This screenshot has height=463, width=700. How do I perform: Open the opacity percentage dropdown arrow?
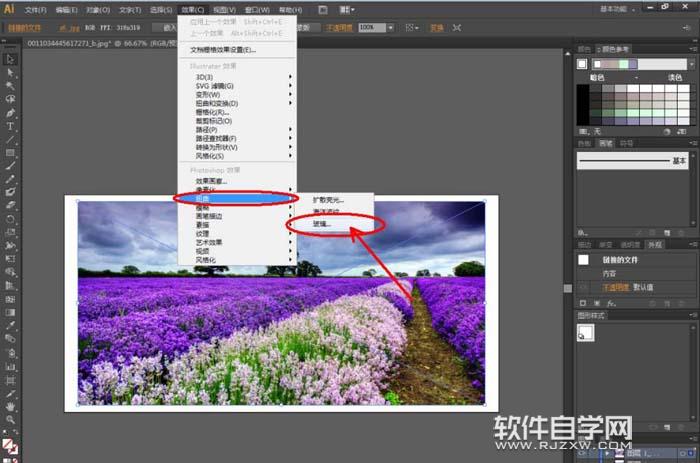click(x=391, y=28)
